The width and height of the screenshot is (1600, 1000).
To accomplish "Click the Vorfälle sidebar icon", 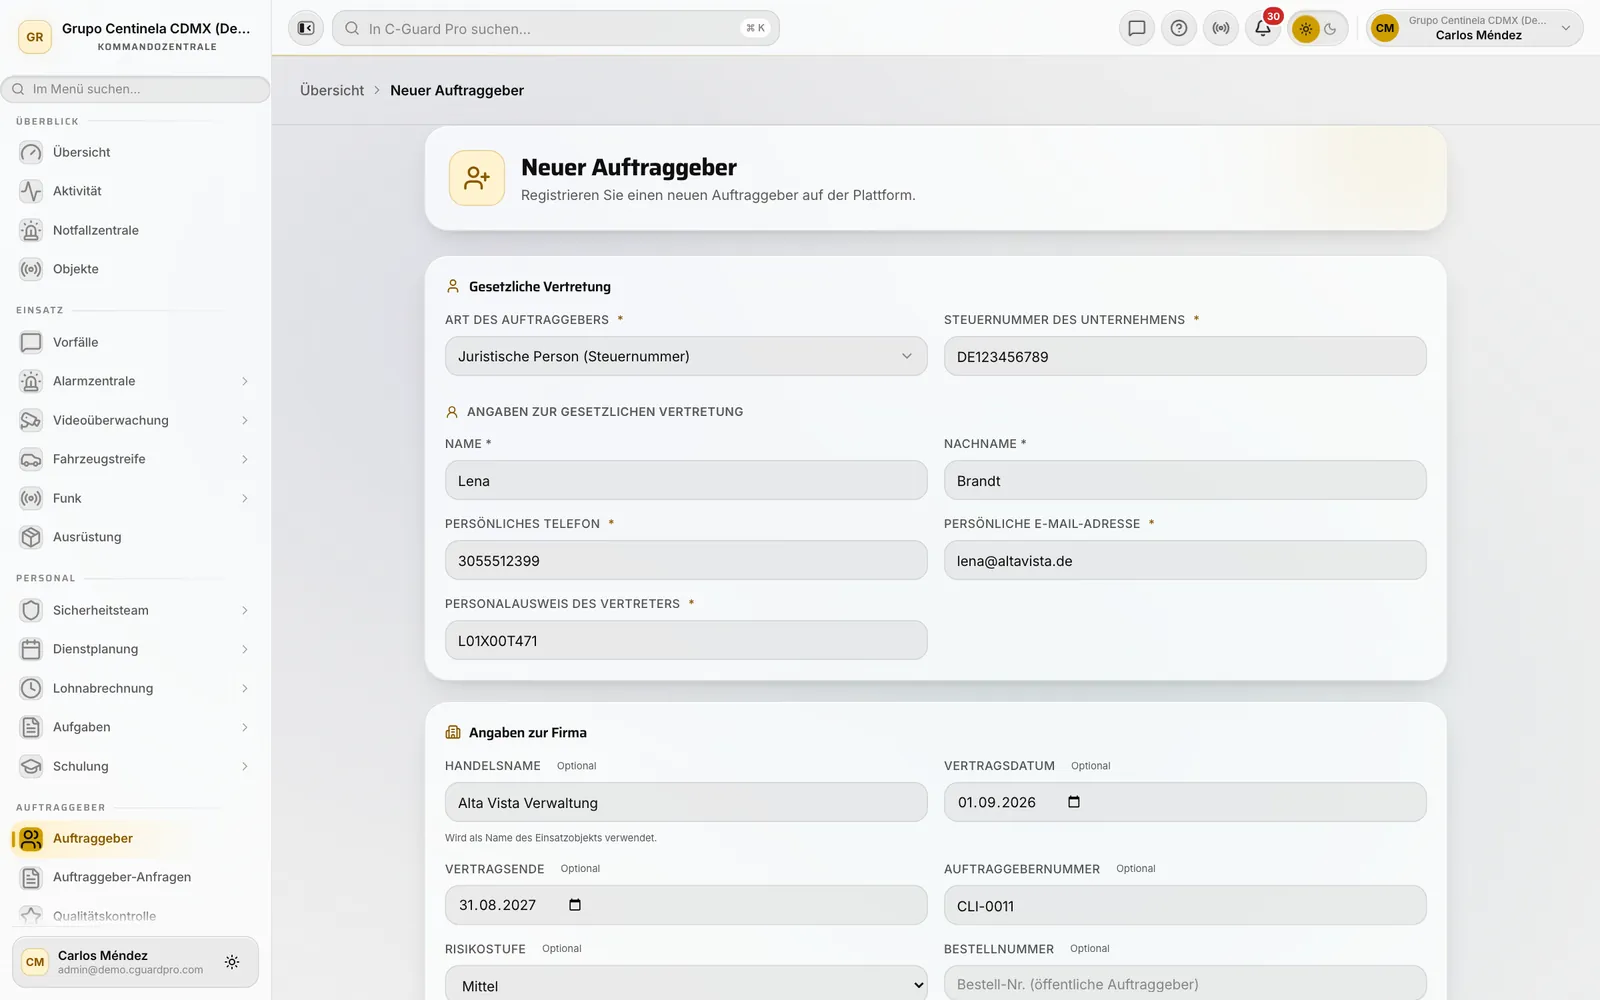I will (x=31, y=342).
